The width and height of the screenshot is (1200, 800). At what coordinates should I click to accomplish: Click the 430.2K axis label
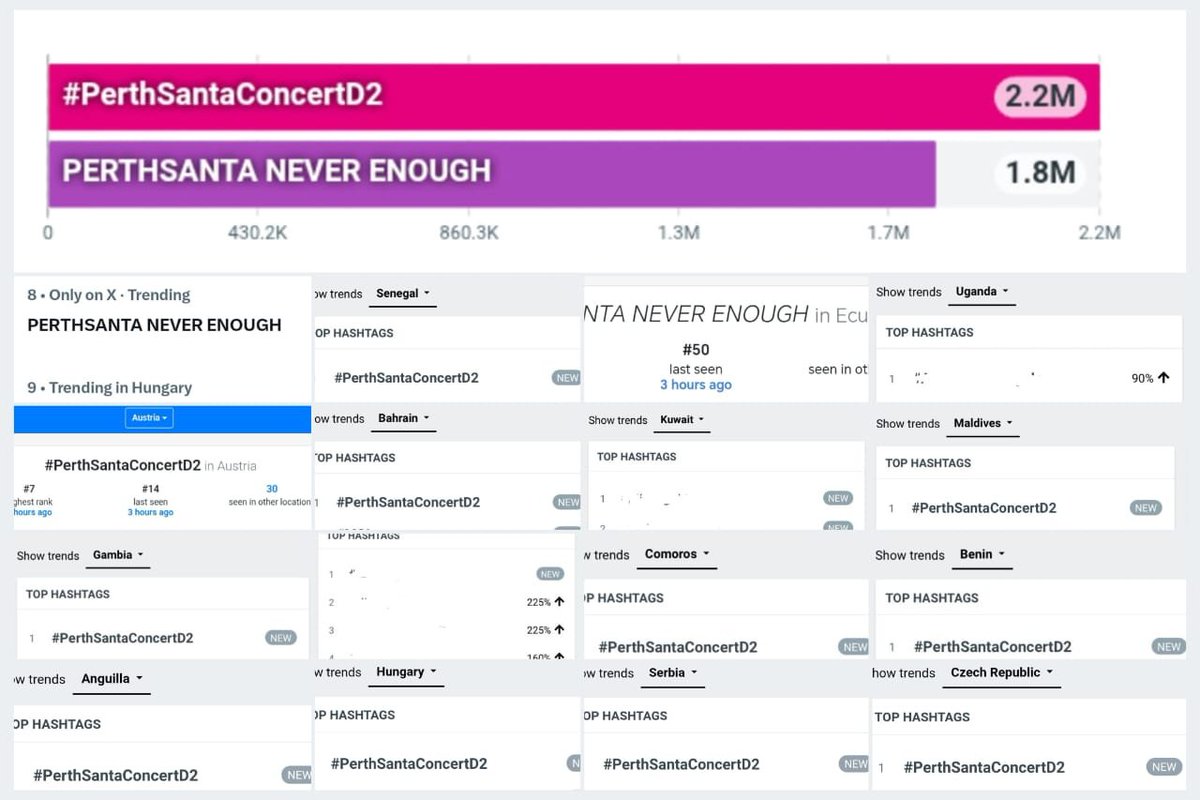[x=258, y=233]
